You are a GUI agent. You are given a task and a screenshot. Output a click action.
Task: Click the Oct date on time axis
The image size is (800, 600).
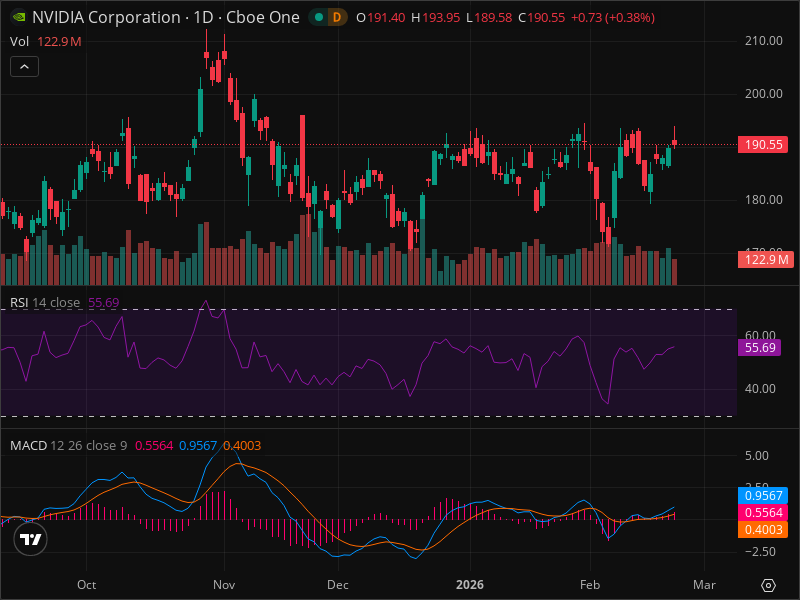tap(86, 585)
